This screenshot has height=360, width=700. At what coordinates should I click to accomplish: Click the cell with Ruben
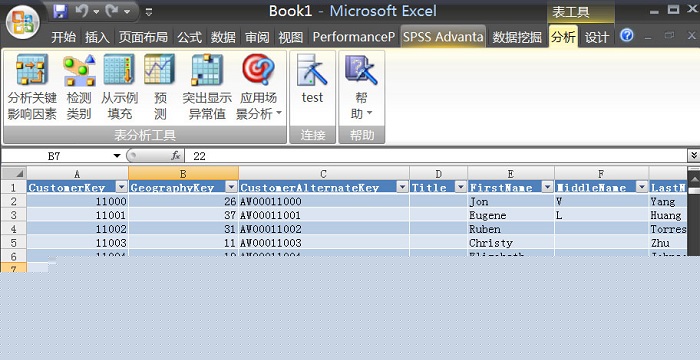click(x=511, y=229)
